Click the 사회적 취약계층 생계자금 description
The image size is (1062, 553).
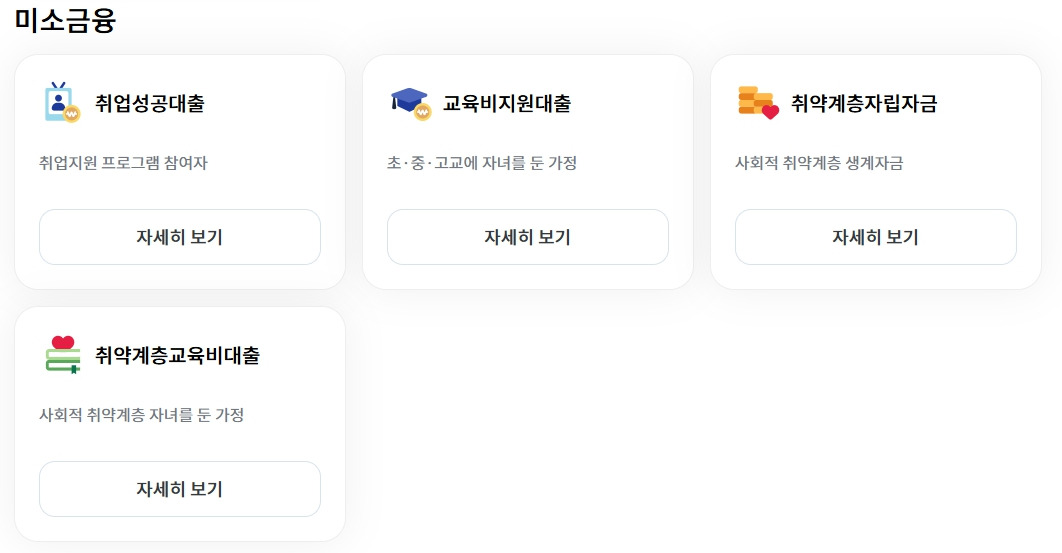point(819,163)
